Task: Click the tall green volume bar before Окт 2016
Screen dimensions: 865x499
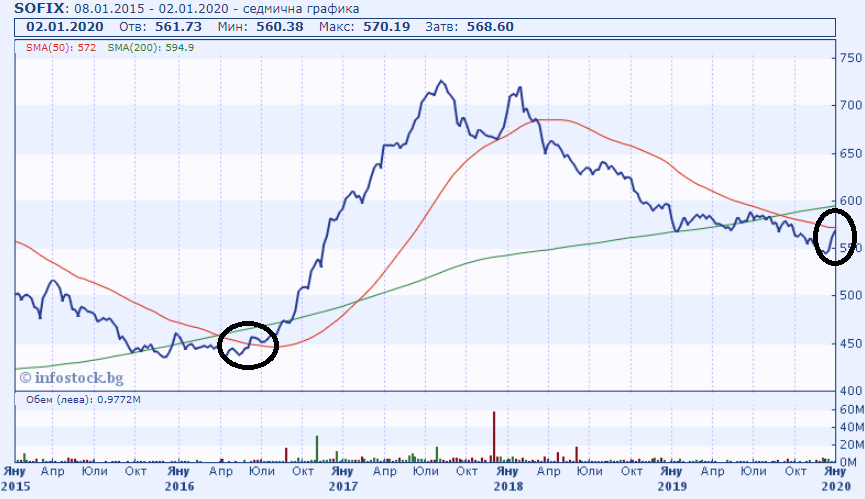Action: click(x=317, y=448)
